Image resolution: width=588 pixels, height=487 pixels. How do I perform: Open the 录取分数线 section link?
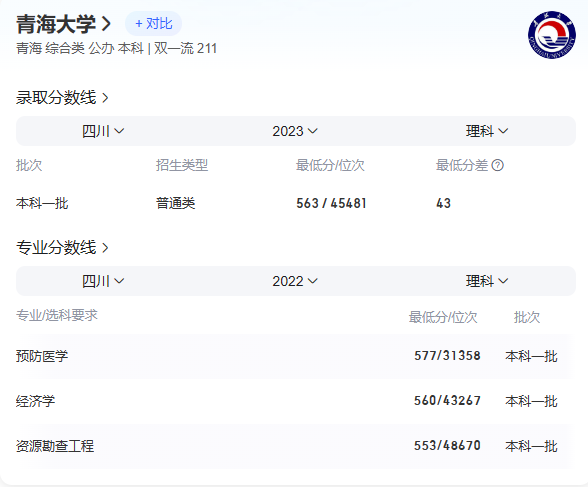click(x=62, y=97)
